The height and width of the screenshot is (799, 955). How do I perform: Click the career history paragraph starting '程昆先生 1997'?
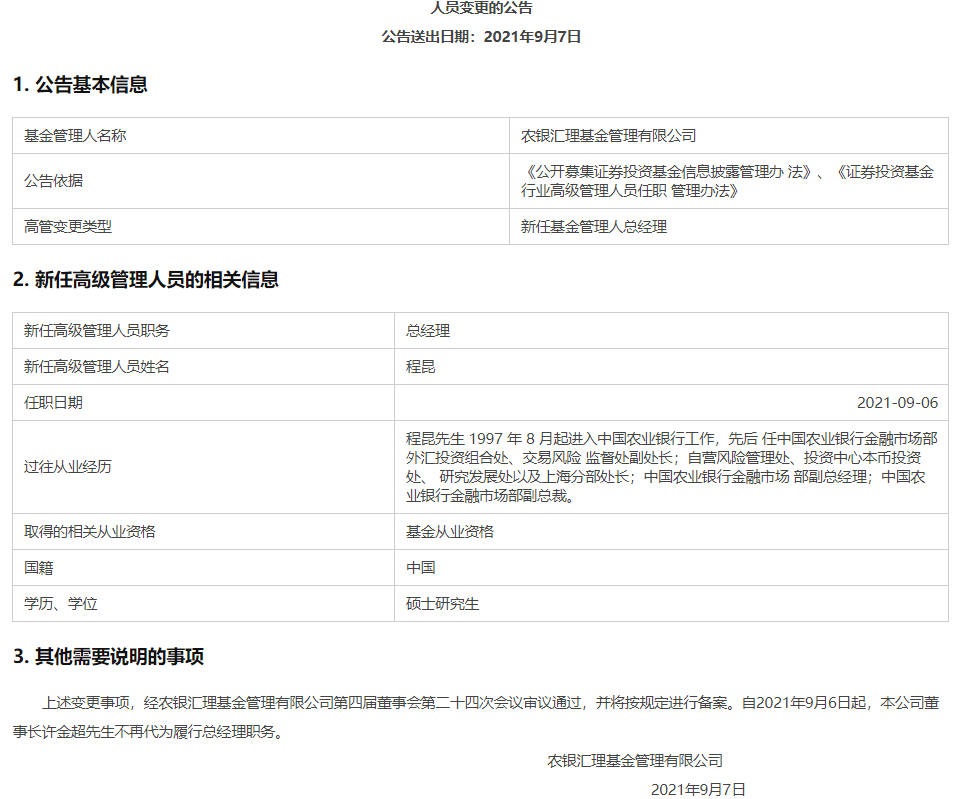pyautogui.click(x=671, y=467)
